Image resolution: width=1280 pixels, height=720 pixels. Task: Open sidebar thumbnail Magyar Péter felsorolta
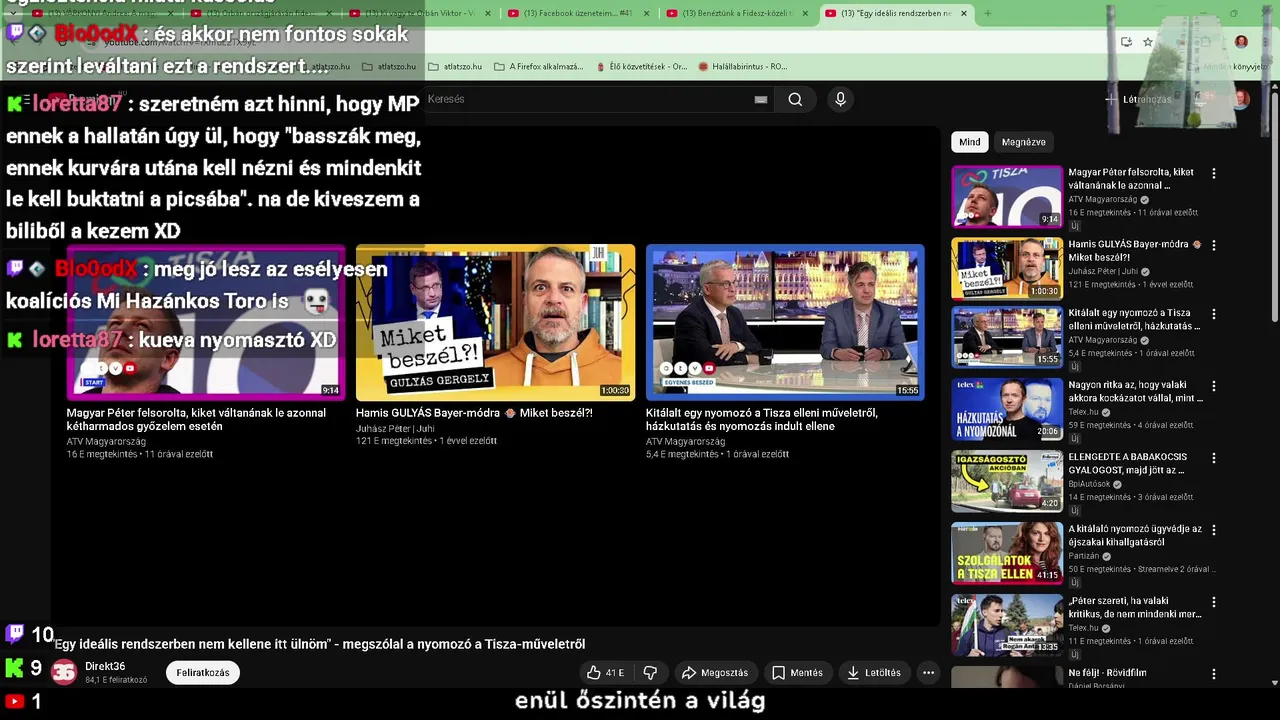(1007, 196)
